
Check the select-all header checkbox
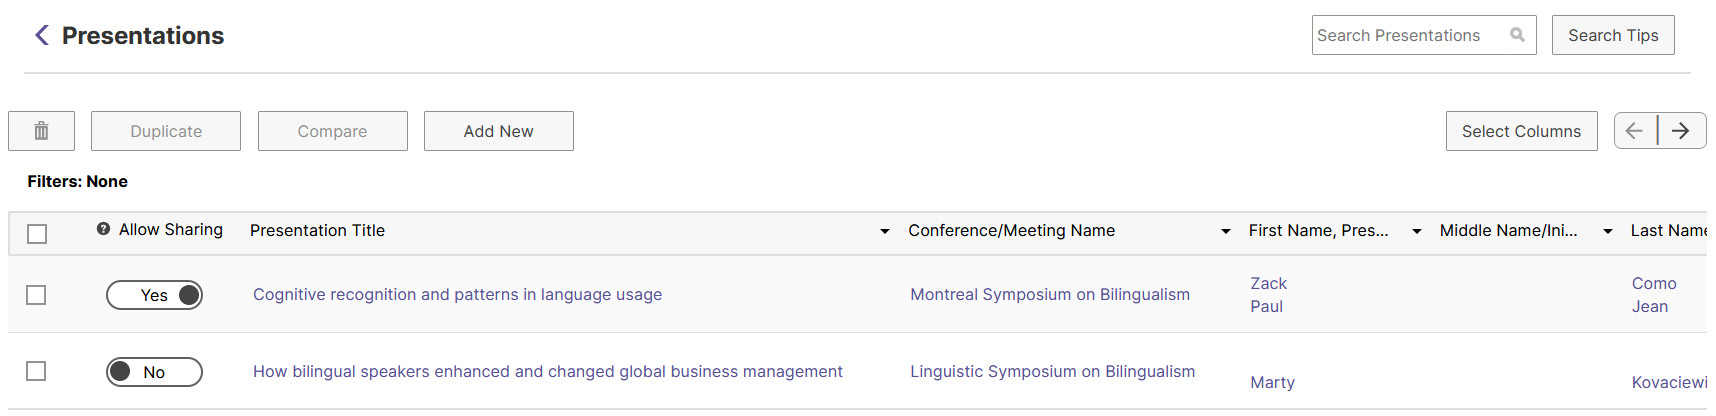[x=37, y=234]
